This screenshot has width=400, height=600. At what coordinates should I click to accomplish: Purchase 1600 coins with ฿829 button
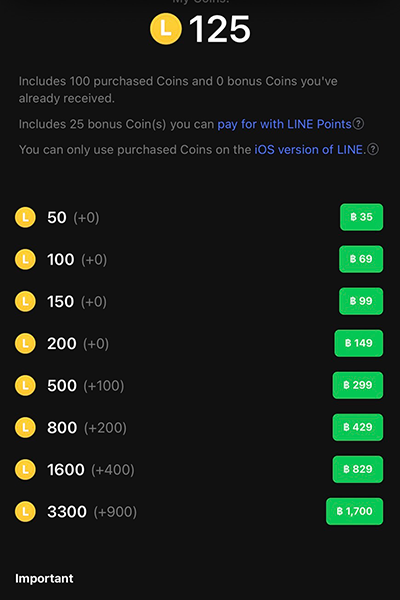[x=358, y=469]
